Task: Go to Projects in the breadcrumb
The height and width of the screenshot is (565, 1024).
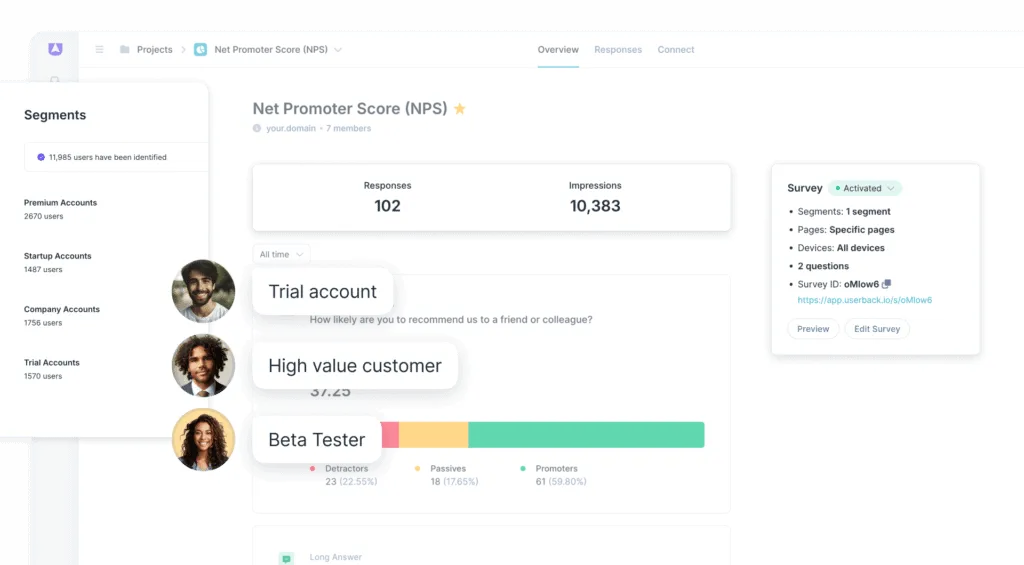Action: click(155, 50)
